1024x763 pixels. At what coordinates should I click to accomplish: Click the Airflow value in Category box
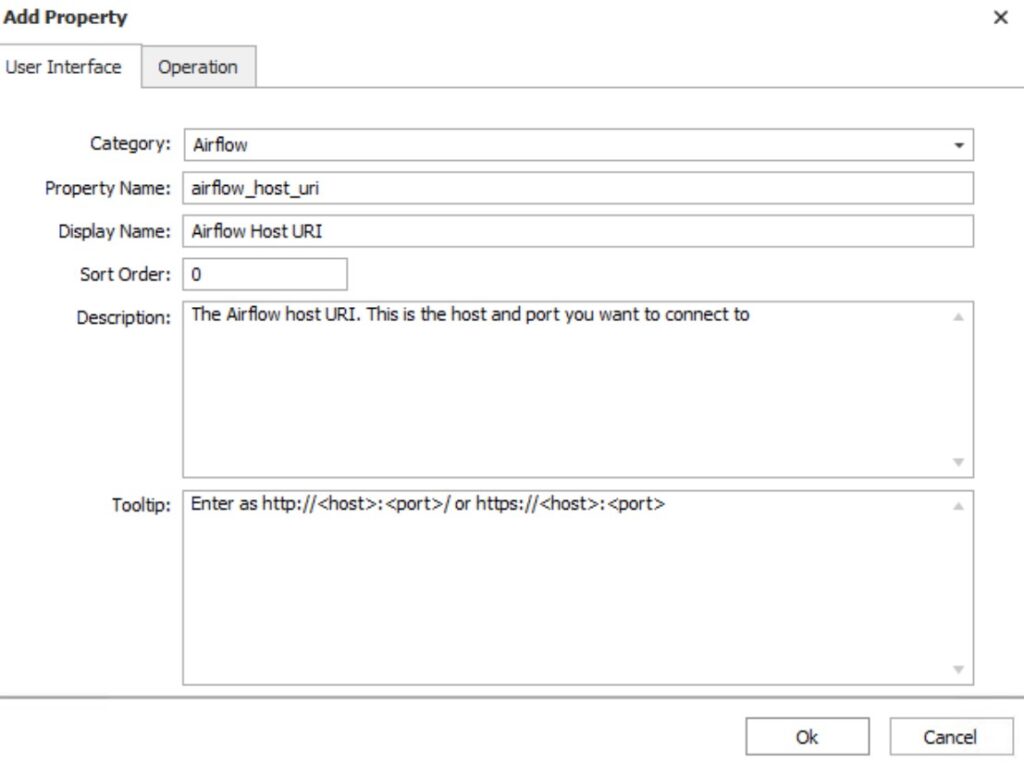tap(220, 145)
